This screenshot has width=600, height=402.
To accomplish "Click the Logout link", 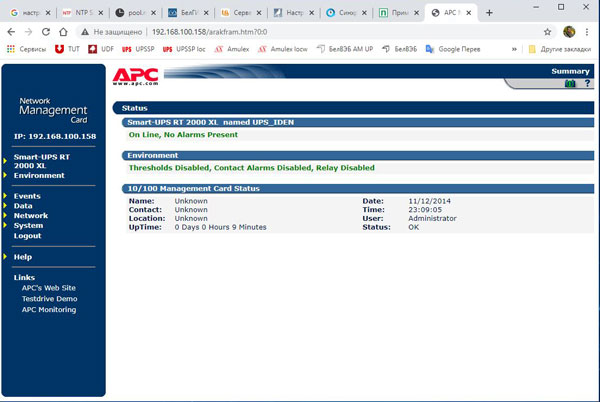I will 28,235.
